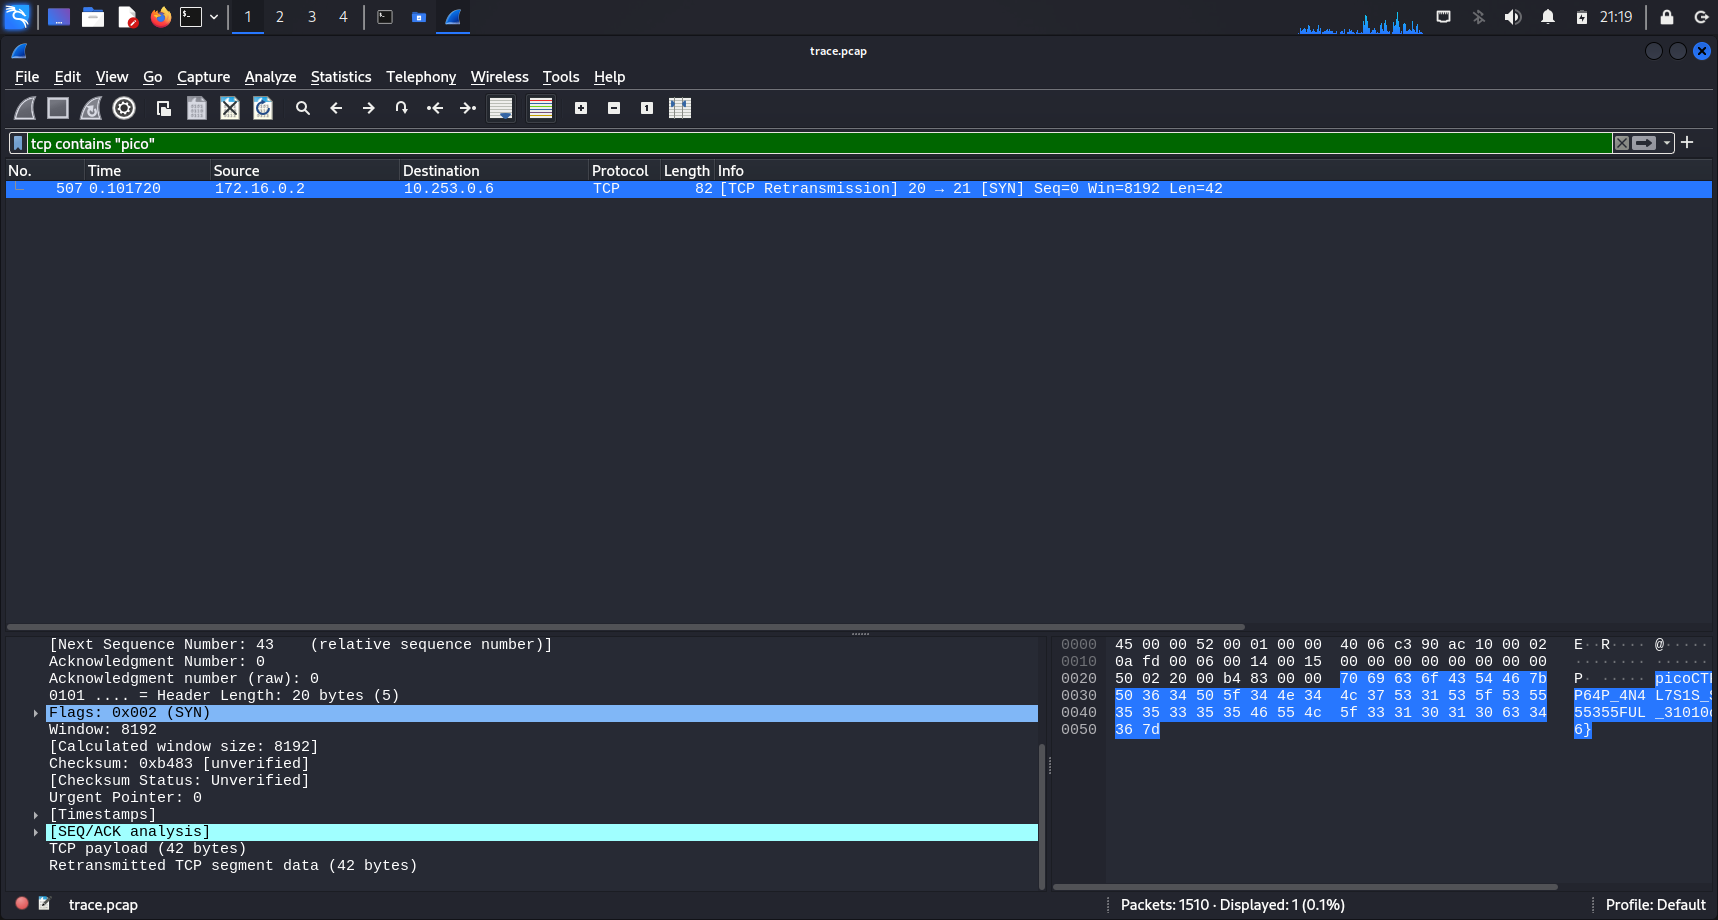Image resolution: width=1718 pixels, height=920 pixels.
Task: Zoom in on packet text
Action: pyautogui.click(x=581, y=108)
